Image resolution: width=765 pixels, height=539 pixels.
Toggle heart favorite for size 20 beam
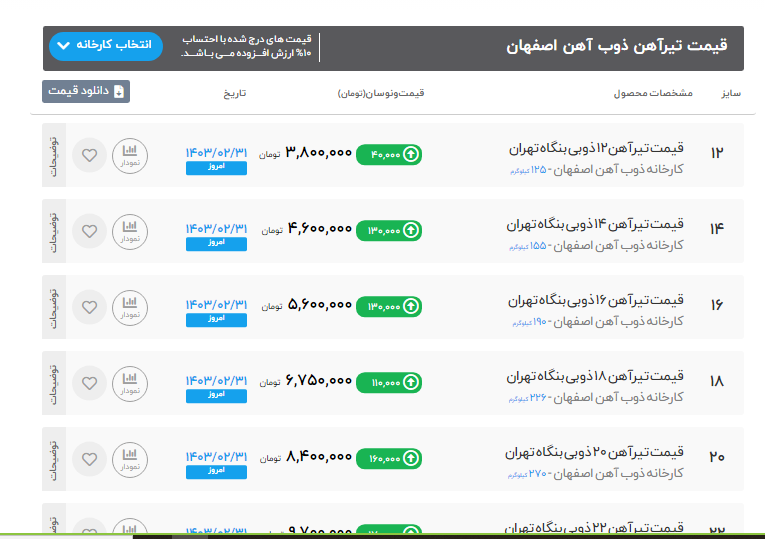point(90,459)
